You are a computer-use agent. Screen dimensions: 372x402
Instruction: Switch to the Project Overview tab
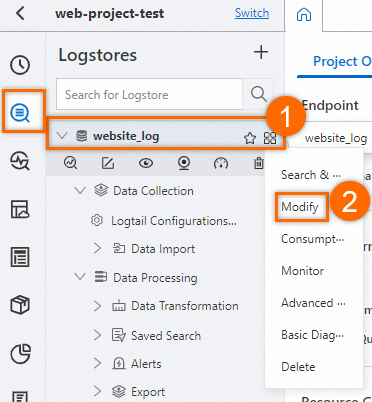[x=342, y=61]
